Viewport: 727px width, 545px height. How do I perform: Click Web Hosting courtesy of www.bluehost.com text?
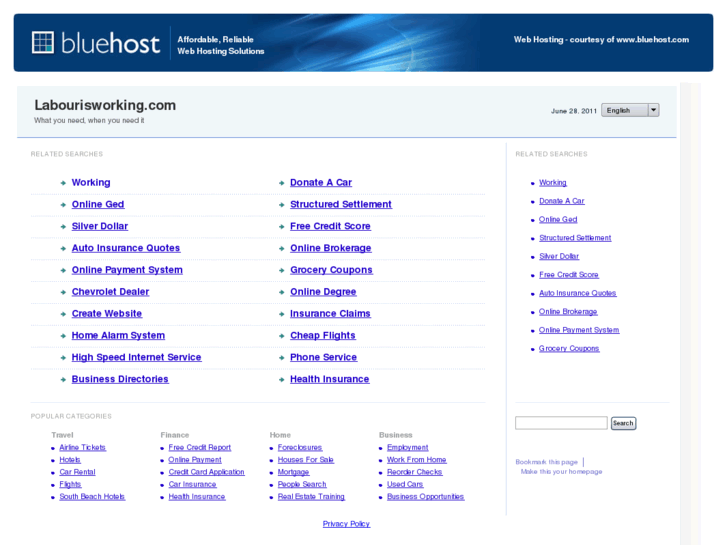point(601,40)
